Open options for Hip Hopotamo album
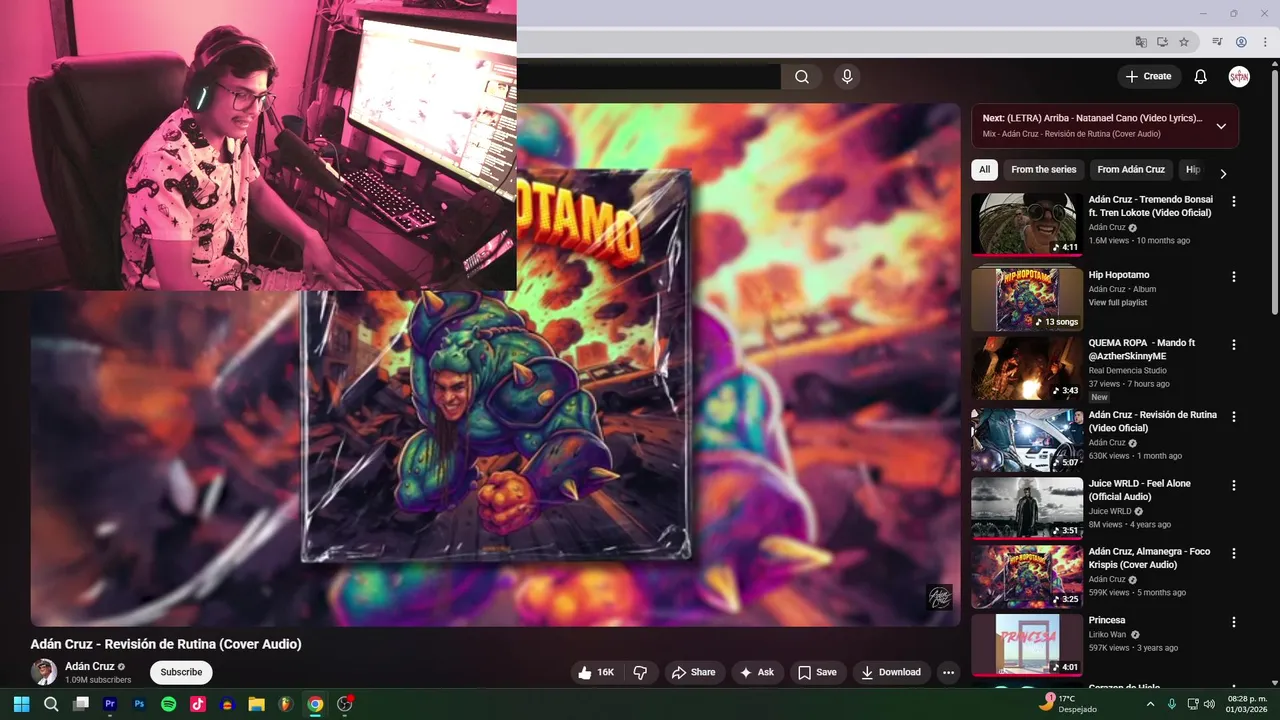 coord(1234,277)
